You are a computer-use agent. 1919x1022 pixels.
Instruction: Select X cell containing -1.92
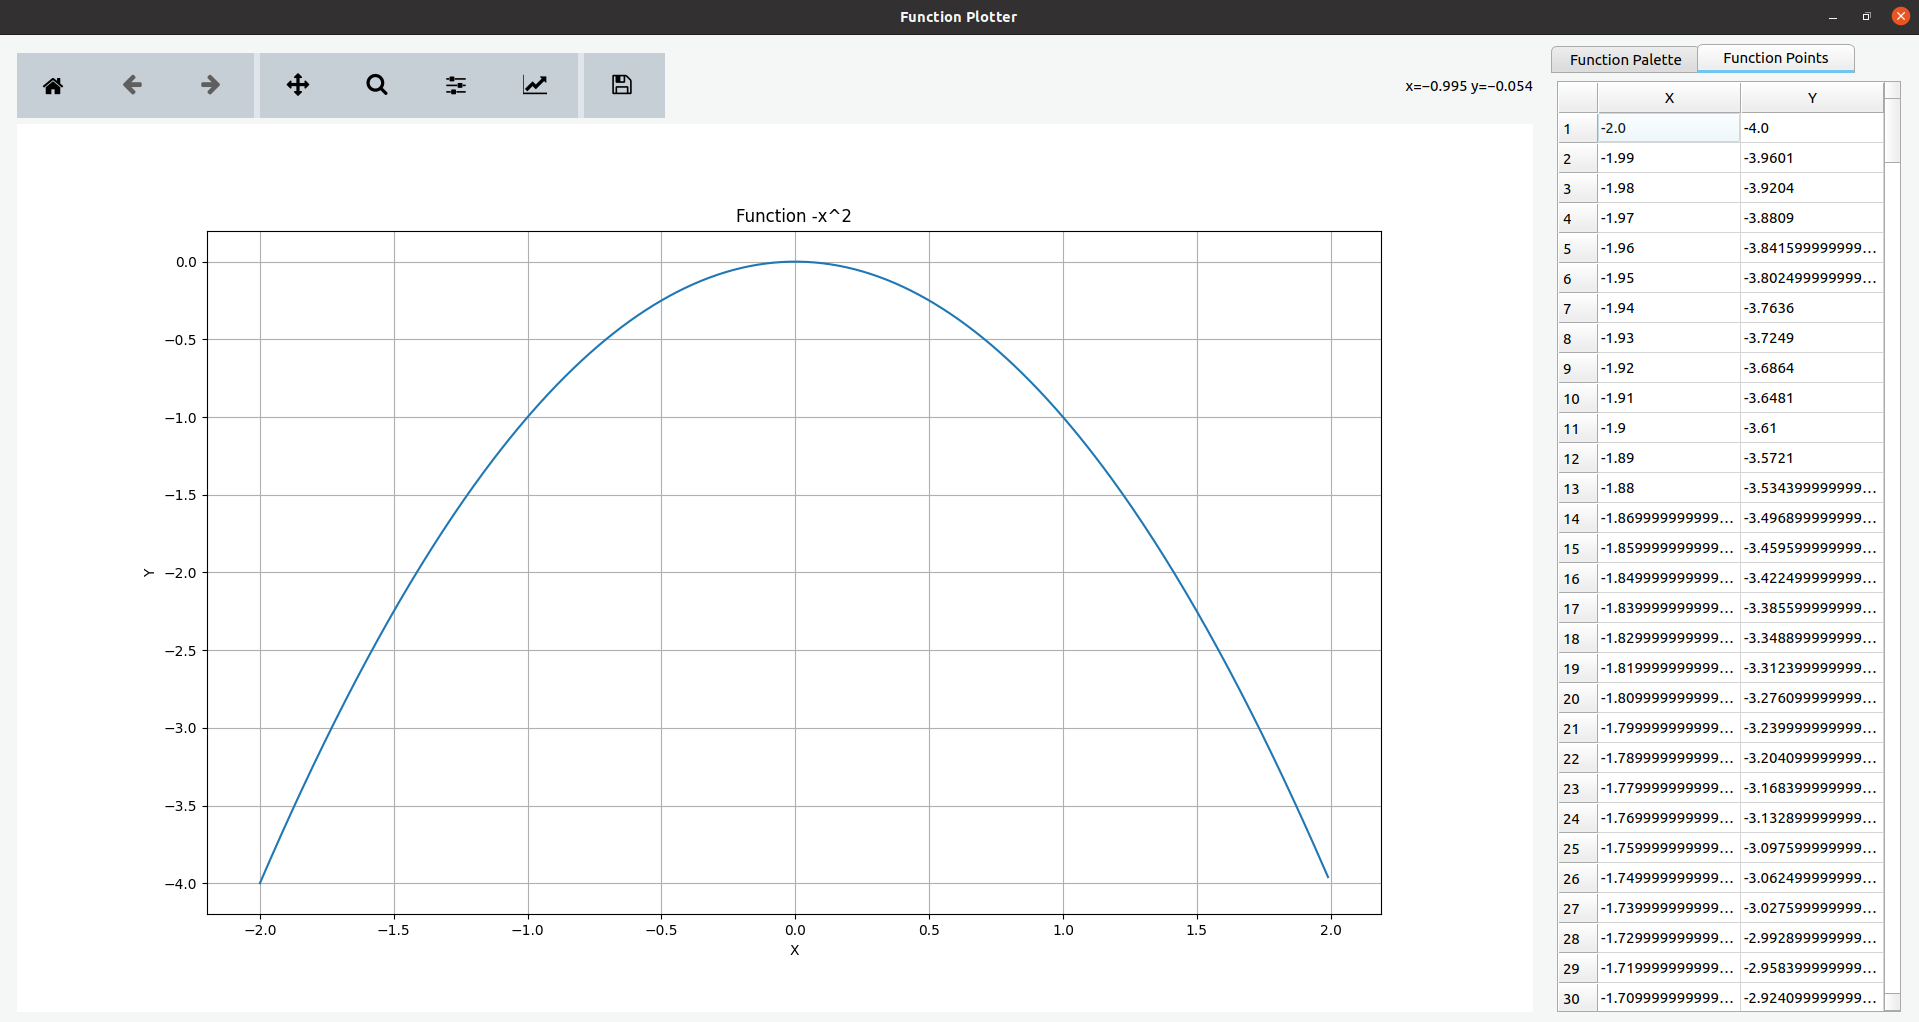[1669, 368]
